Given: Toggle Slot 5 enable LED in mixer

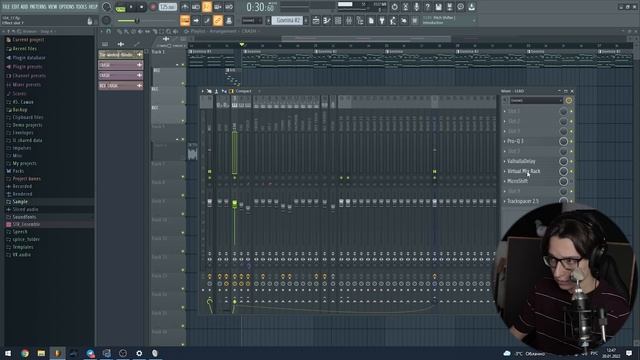Looking at the screenshot, I should coord(571,151).
